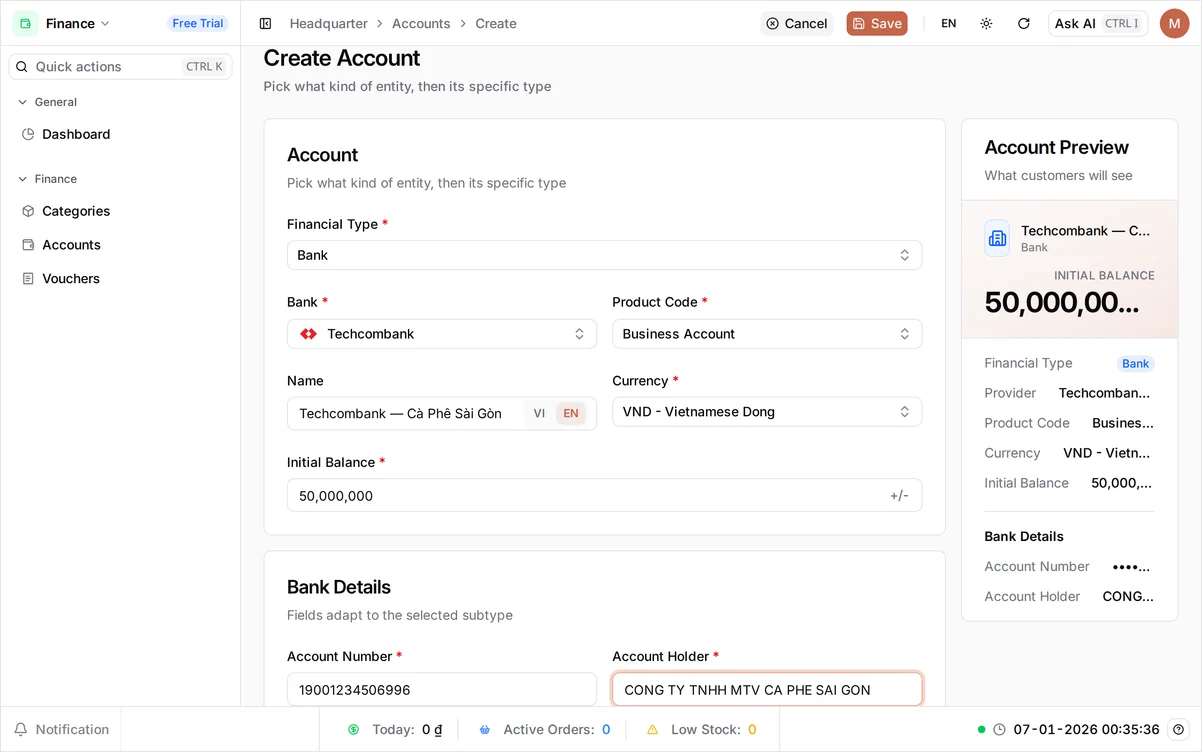Toggle the sidebar panel icon
The image size is (1202, 752).
coord(265,23)
